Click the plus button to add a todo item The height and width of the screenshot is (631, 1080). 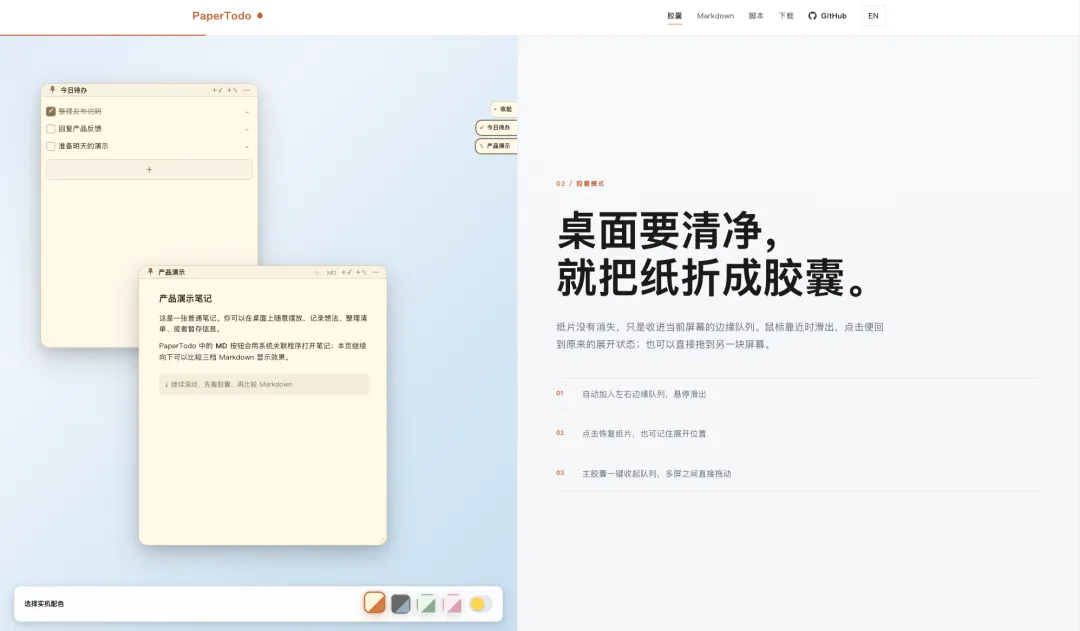(x=149, y=169)
